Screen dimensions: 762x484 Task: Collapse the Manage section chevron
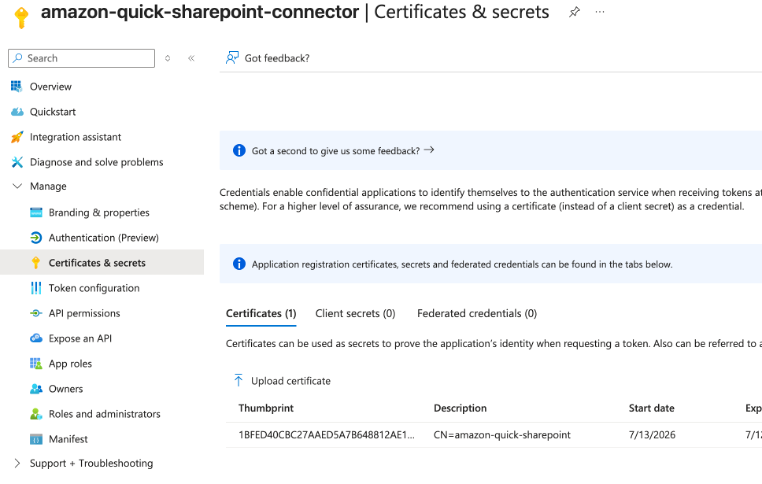pos(17,186)
